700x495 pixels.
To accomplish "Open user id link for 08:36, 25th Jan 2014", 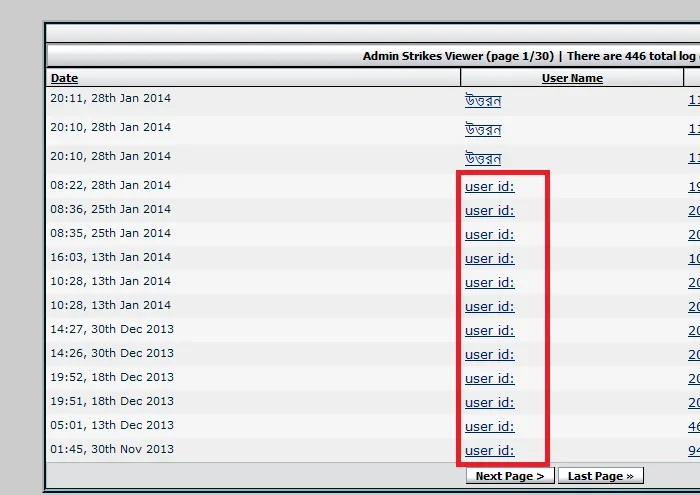I will (490, 211).
